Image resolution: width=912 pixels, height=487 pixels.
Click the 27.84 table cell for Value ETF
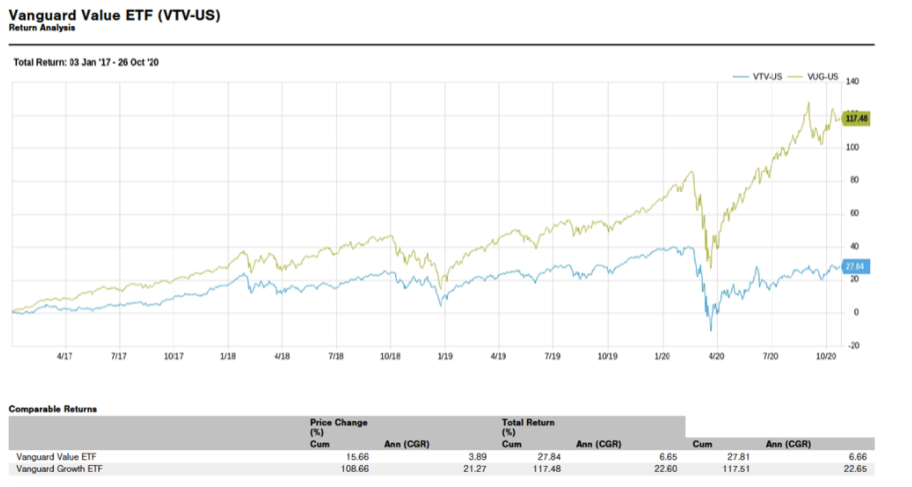coord(548,457)
